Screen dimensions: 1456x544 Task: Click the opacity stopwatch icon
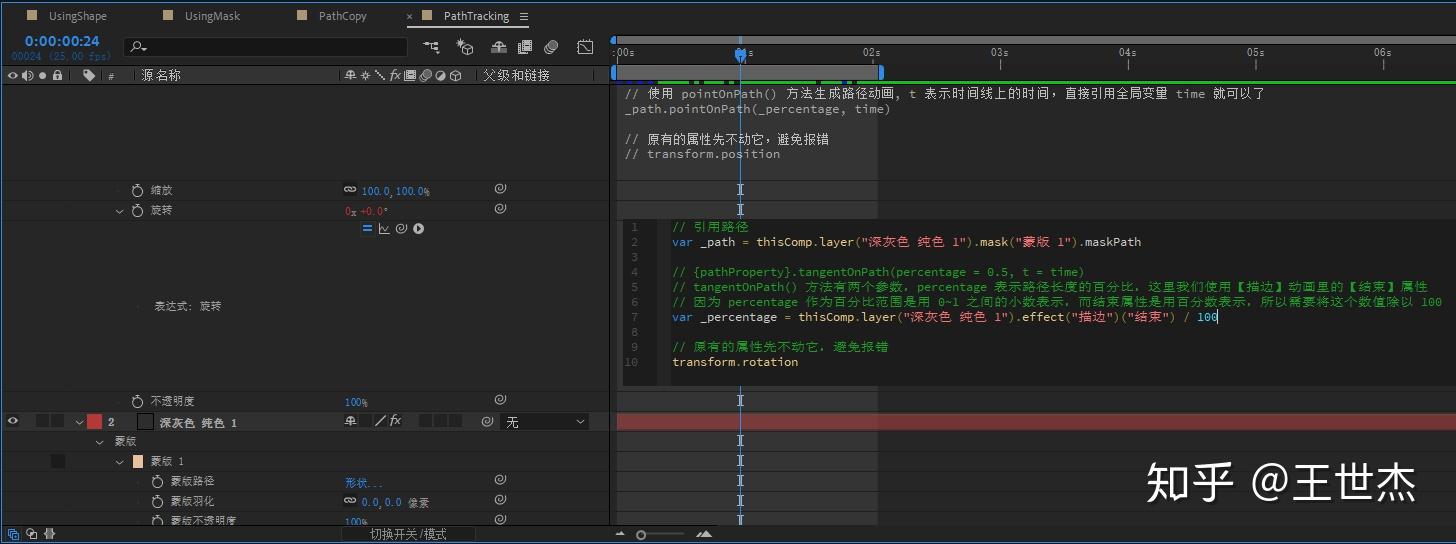tap(138, 401)
